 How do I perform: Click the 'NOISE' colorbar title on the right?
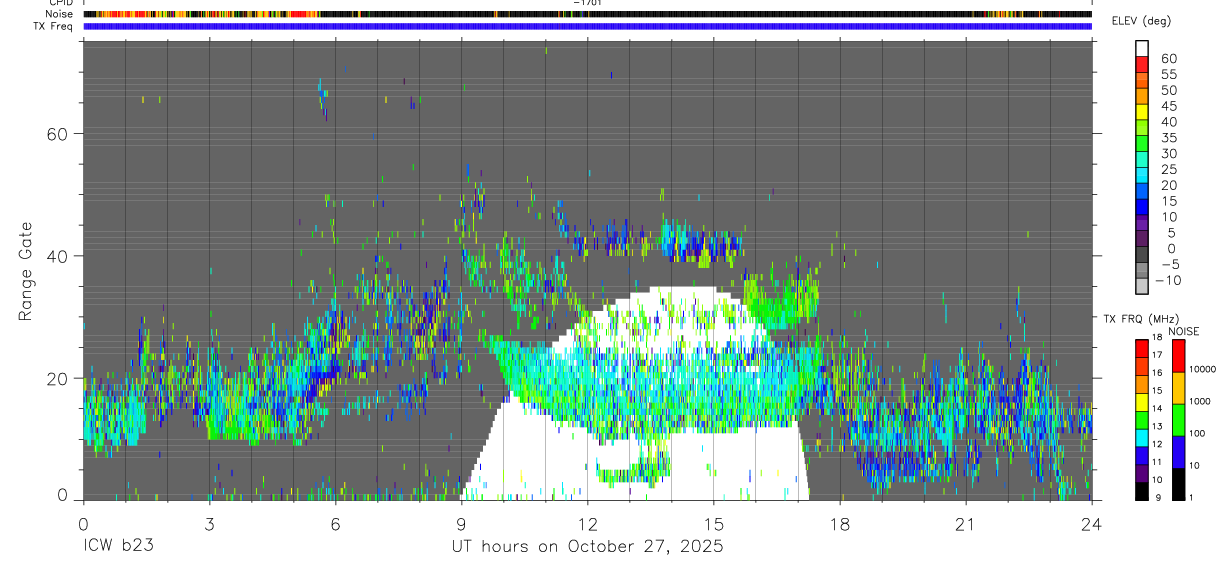1183,331
